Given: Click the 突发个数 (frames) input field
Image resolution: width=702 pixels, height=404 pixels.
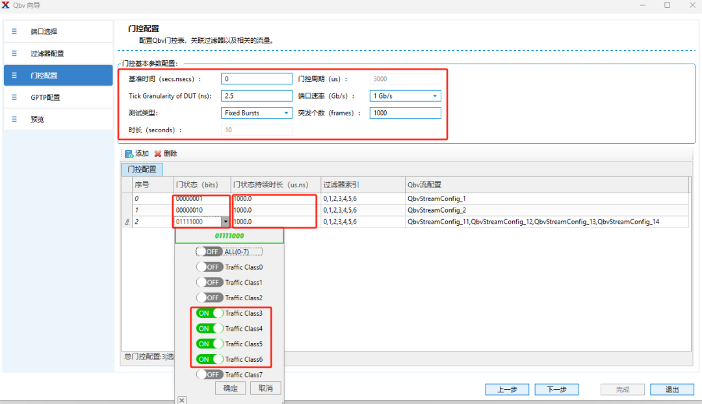Looking at the screenshot, I should click(403, 113).
